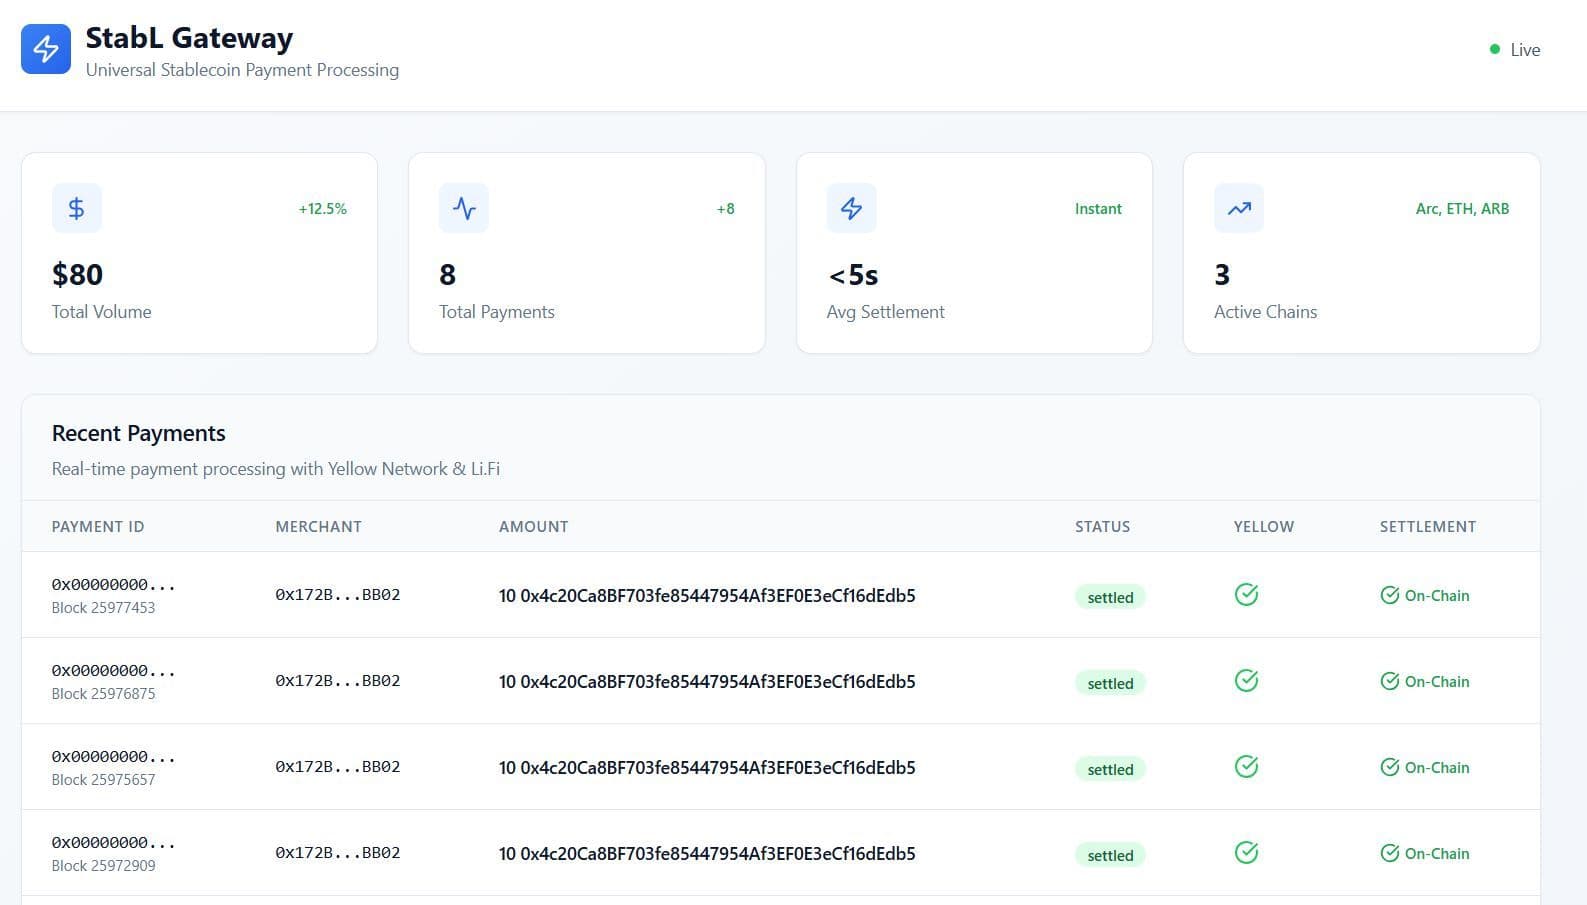Screen dimensions: 1587x905
Task: Select the PAYMENT ID column header
Action: pos(98,527)
